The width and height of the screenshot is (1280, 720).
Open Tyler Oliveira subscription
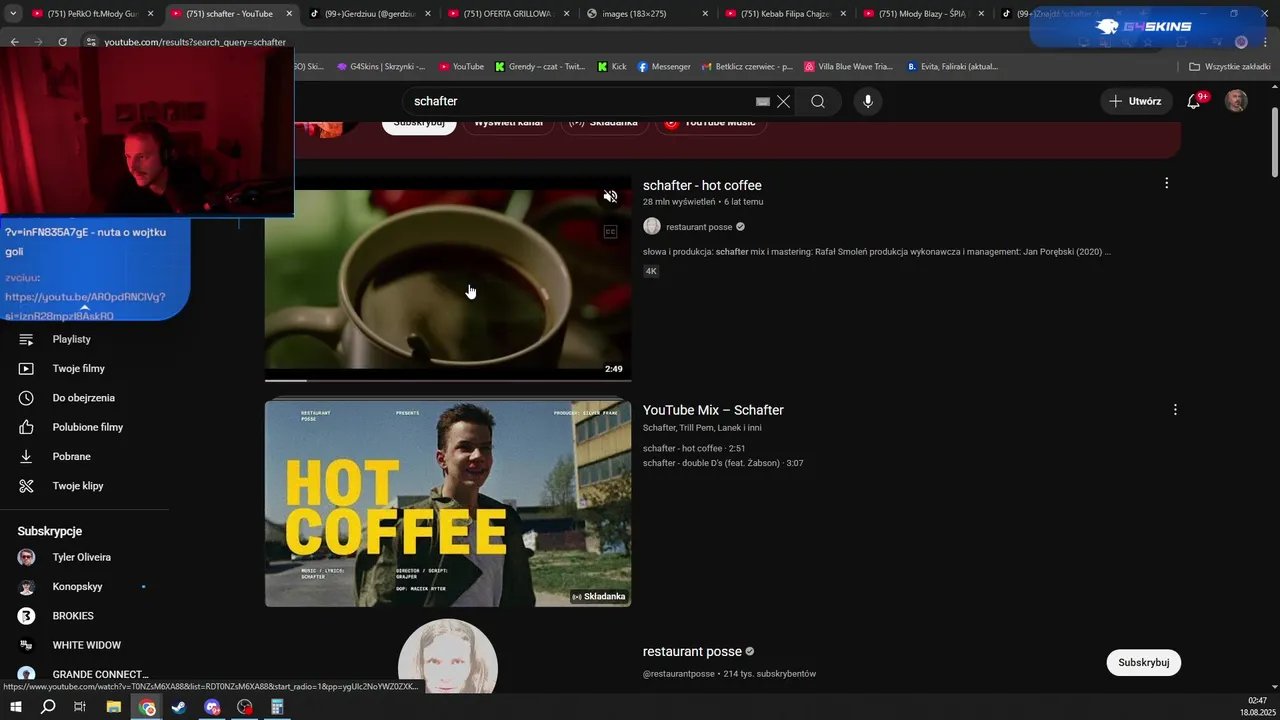click(x=82, y=557)
